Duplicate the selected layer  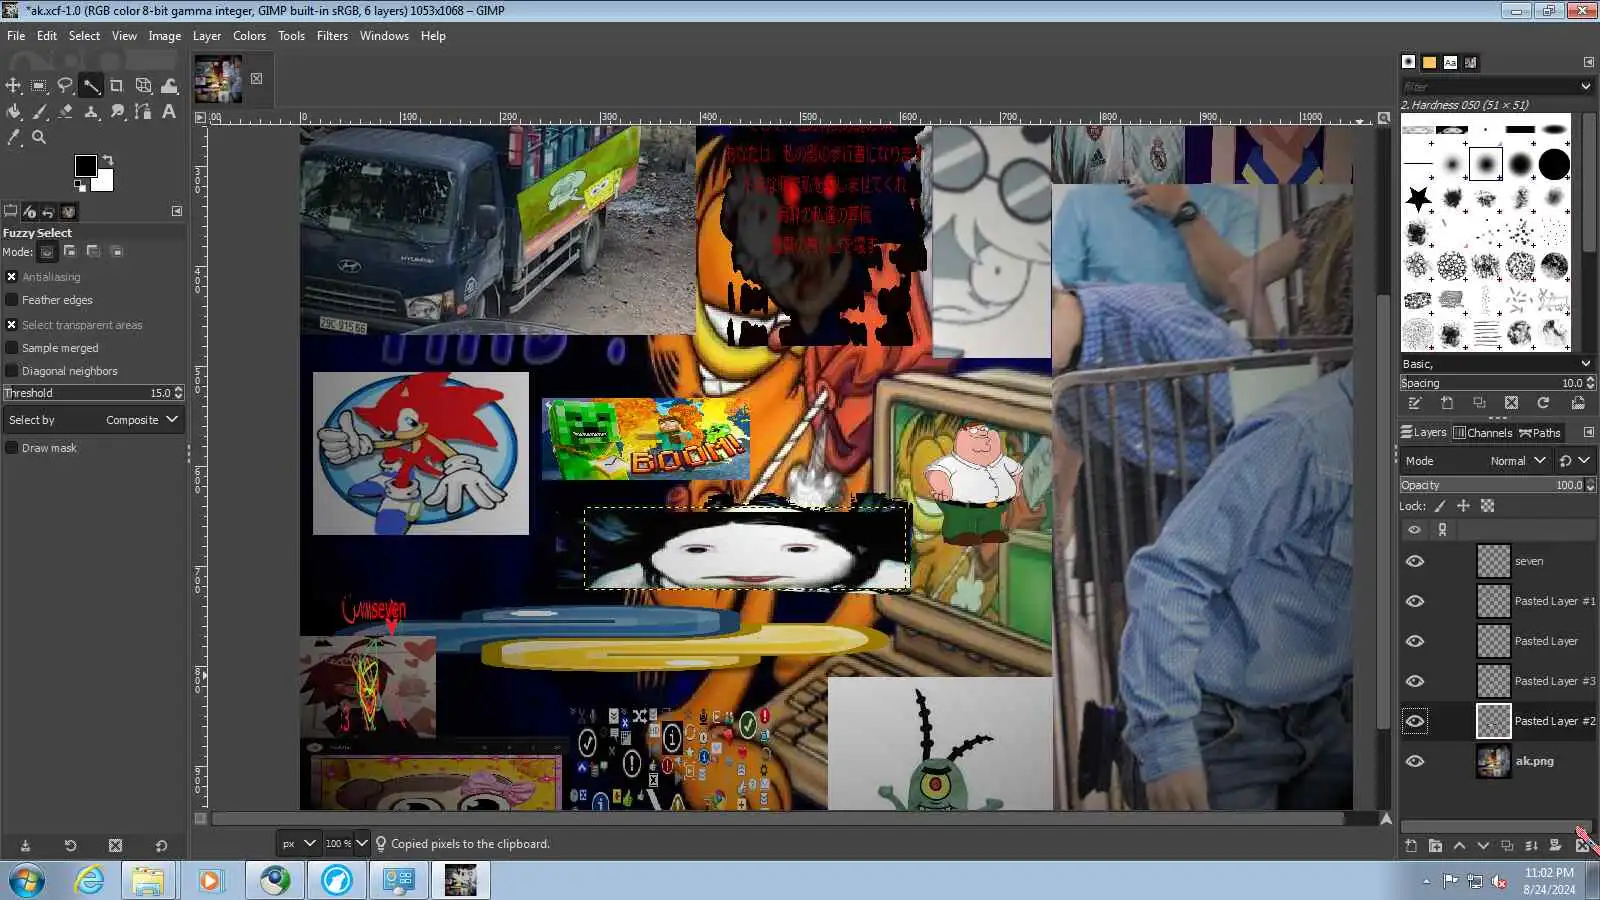click(x=1507, y=846)
